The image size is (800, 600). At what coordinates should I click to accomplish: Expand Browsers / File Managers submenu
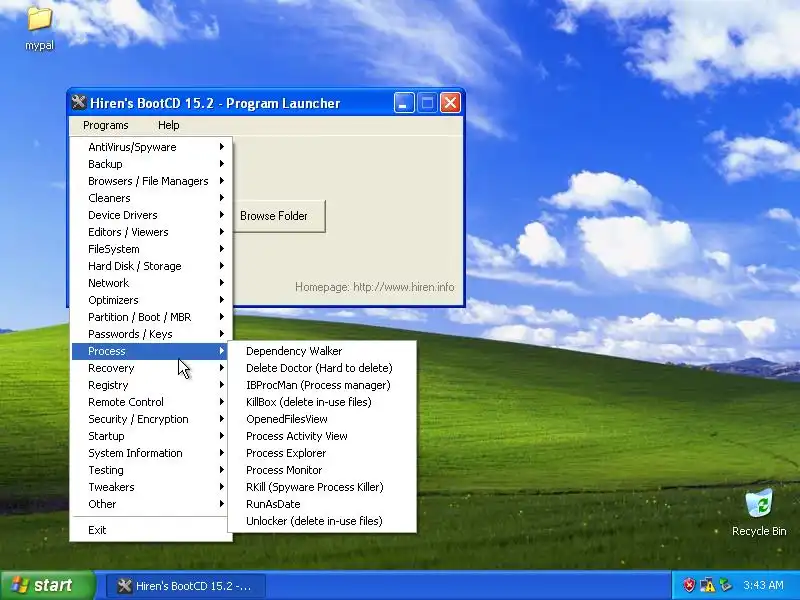point(152,181)
